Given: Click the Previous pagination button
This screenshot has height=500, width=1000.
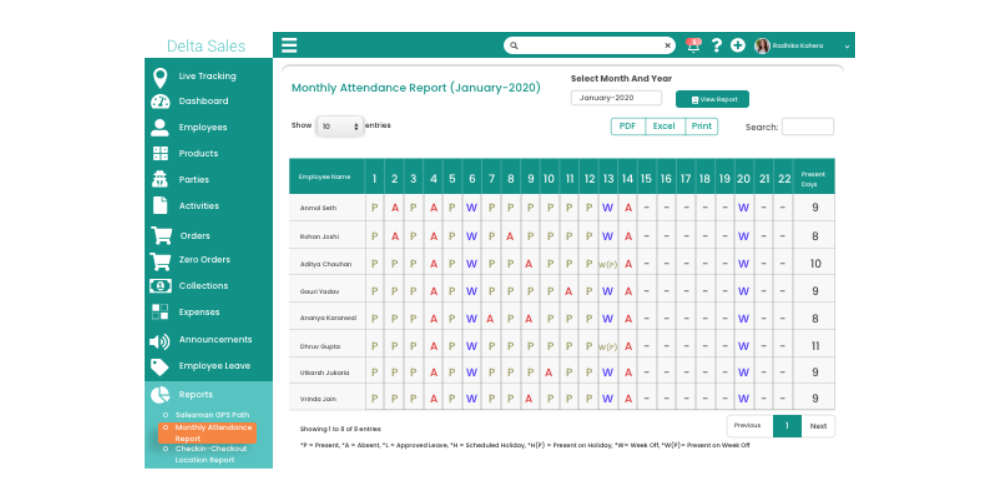Looking at the screenshot, I should 747,425.
